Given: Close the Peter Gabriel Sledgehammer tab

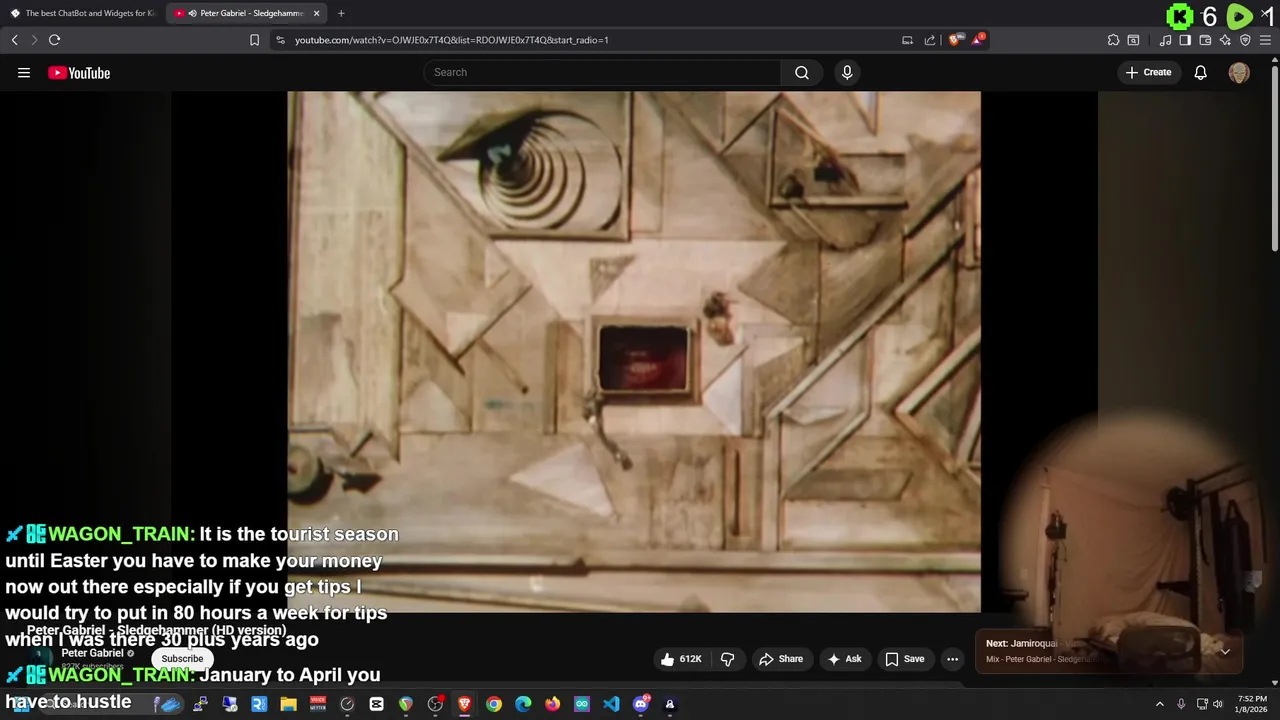Looking at the screenshot, I should click(317, 13).
